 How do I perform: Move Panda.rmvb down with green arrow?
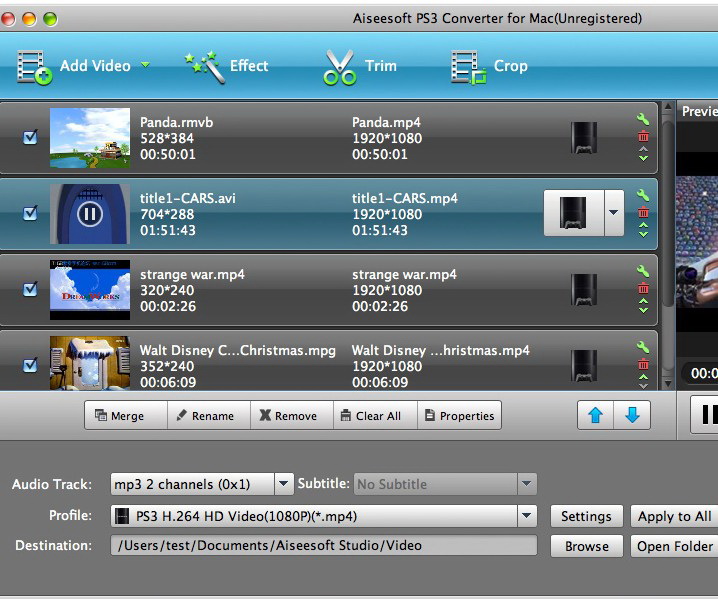tap(643, 158)
